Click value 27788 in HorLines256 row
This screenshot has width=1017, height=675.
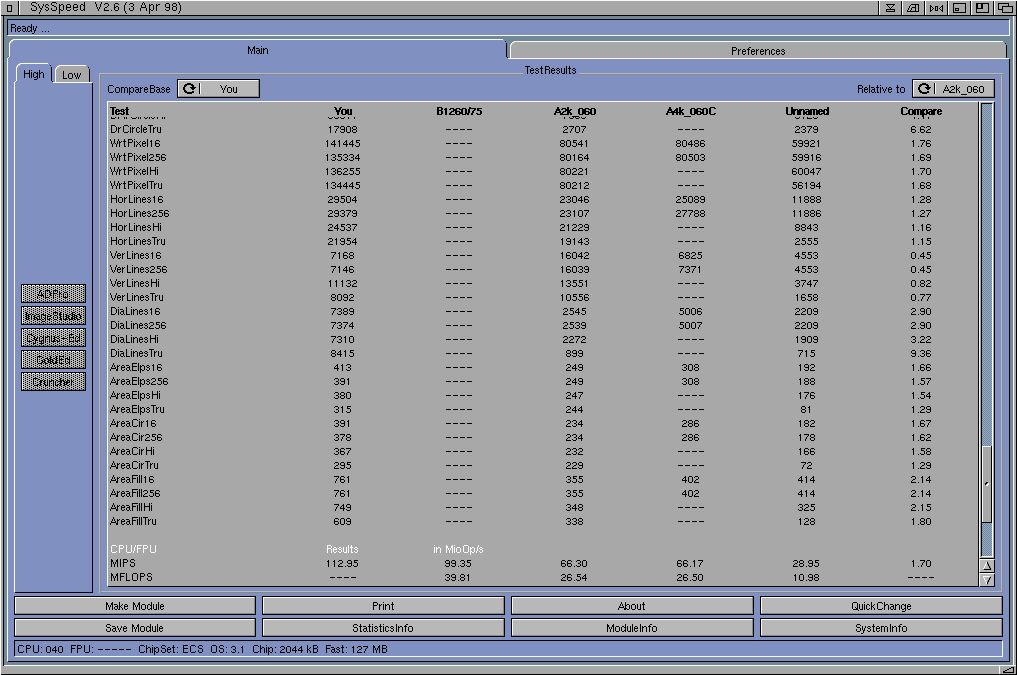[690, 213]
